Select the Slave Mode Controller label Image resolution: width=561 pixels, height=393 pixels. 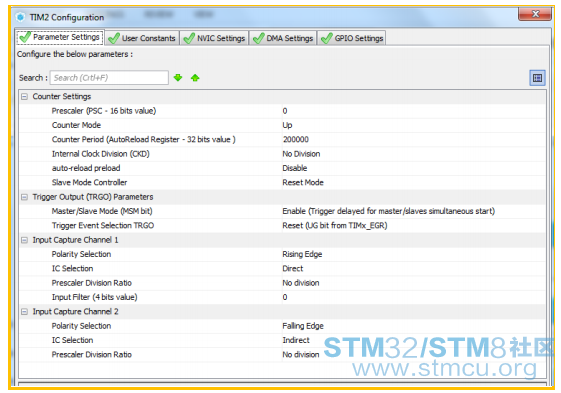[x=89, y=183]
